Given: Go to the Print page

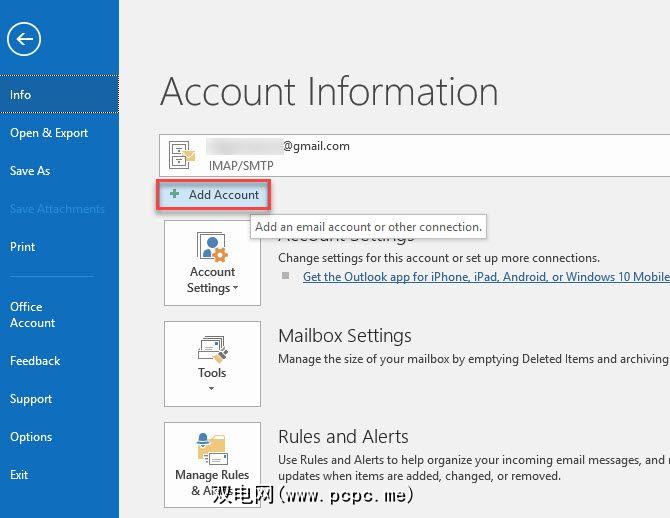Looking at the screenshot, I should [23, 247].
